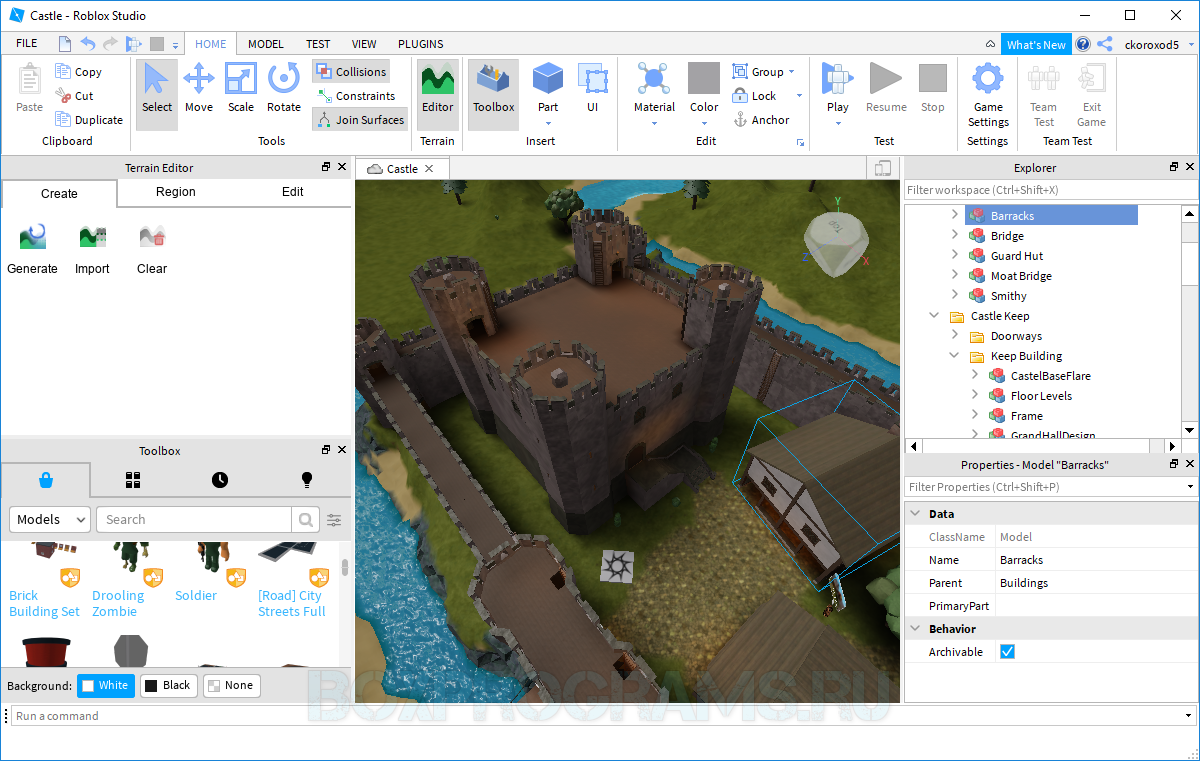Click the Anchor tool
The height and width of the screenshot is (761, 1200).
point(762,120)
